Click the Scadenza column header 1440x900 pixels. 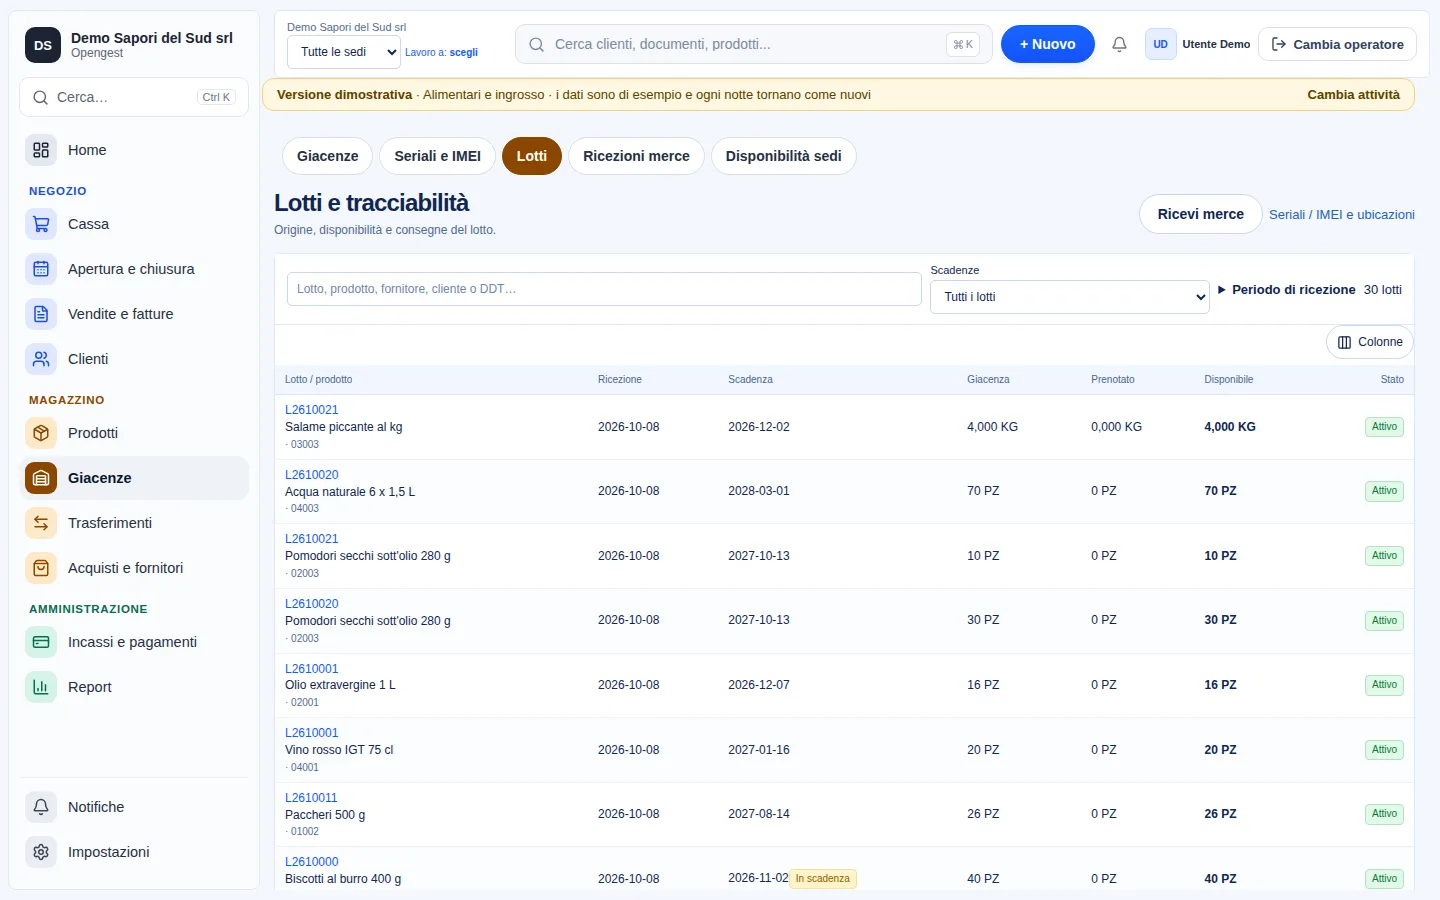751,380
